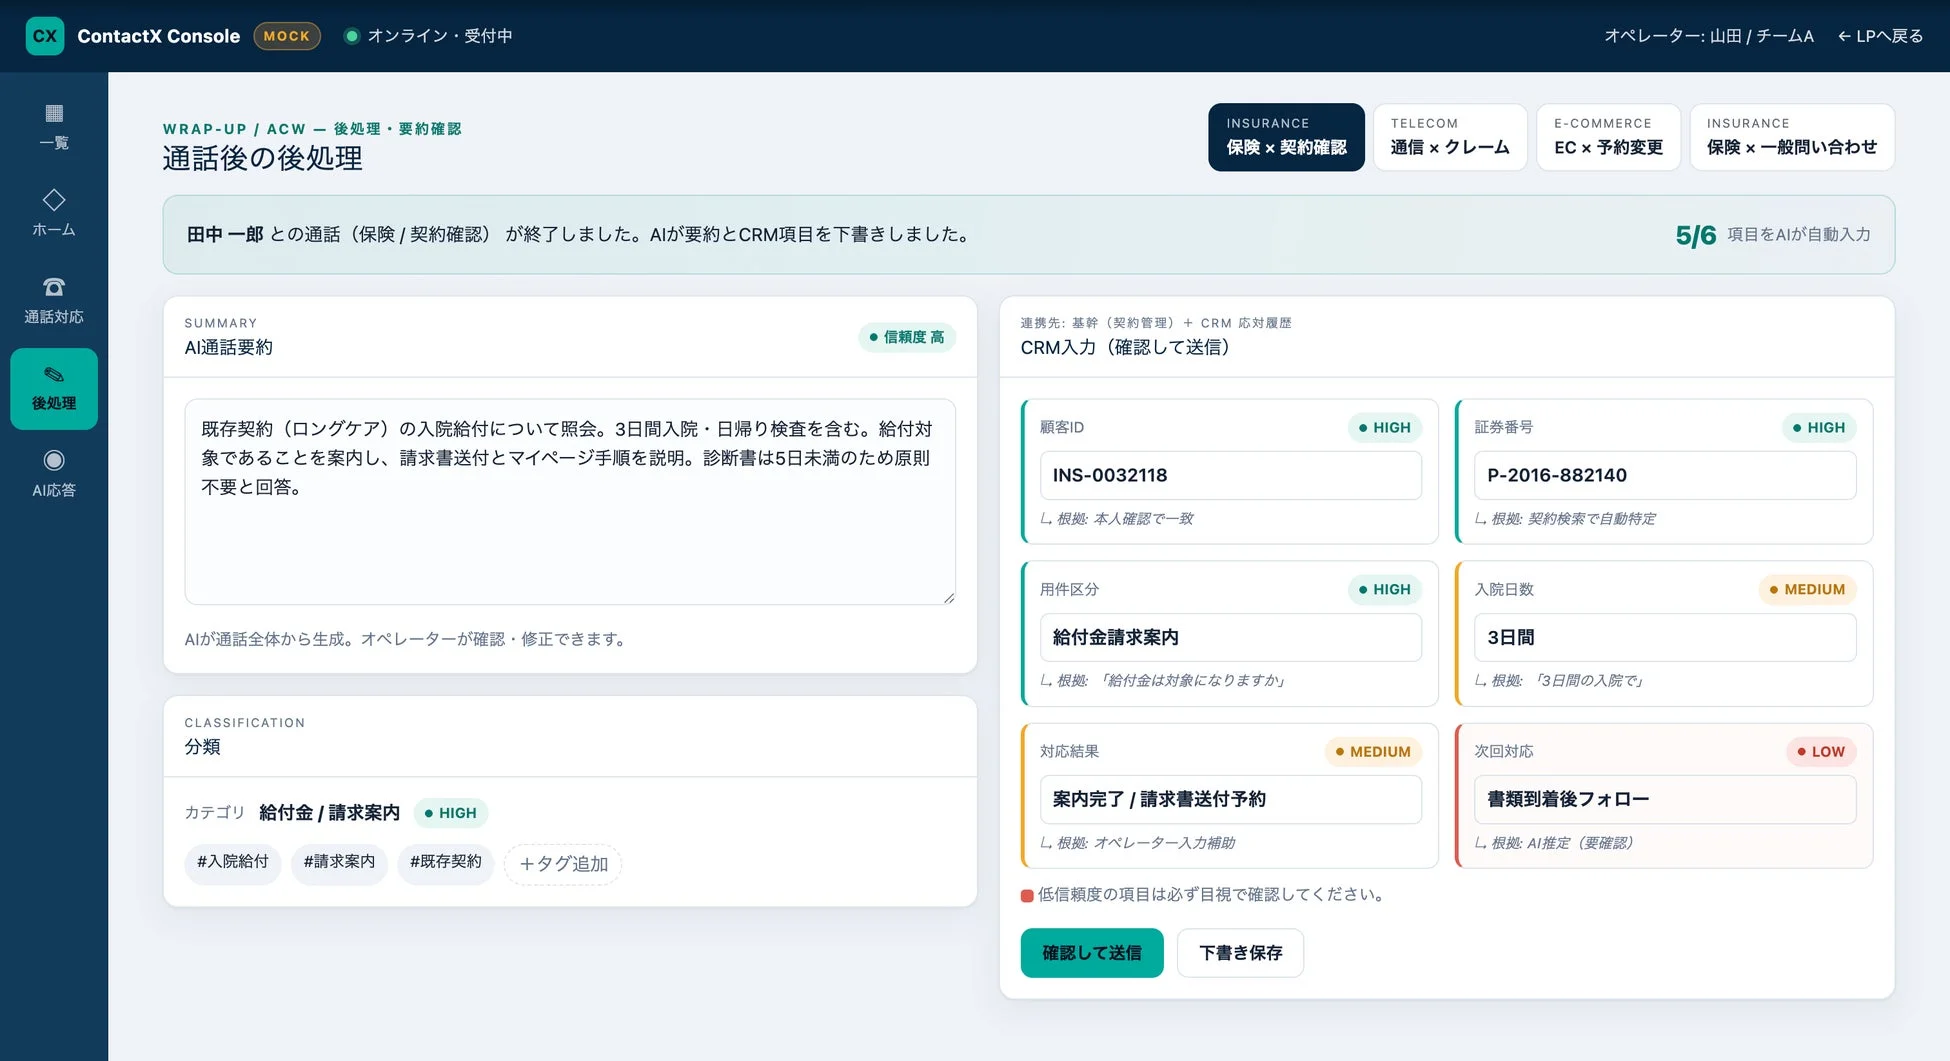Click the ＋タグ追加 button
This screenshot has width=1950, height=1061.
click(x=563, y=864)
